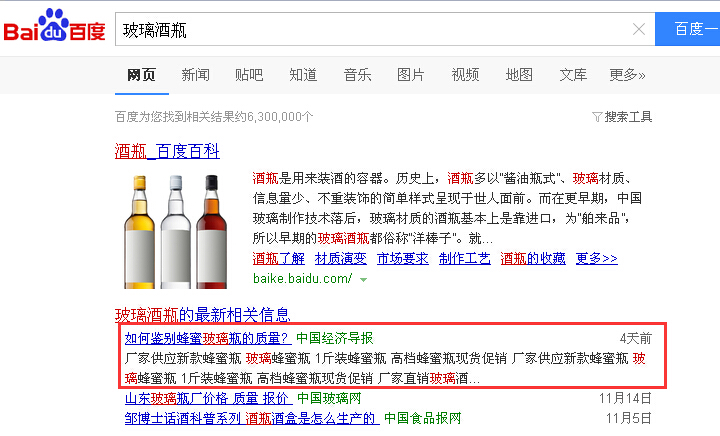
Task: Open the 酒瓶了解 sub-link
Action: coord(279,258)
